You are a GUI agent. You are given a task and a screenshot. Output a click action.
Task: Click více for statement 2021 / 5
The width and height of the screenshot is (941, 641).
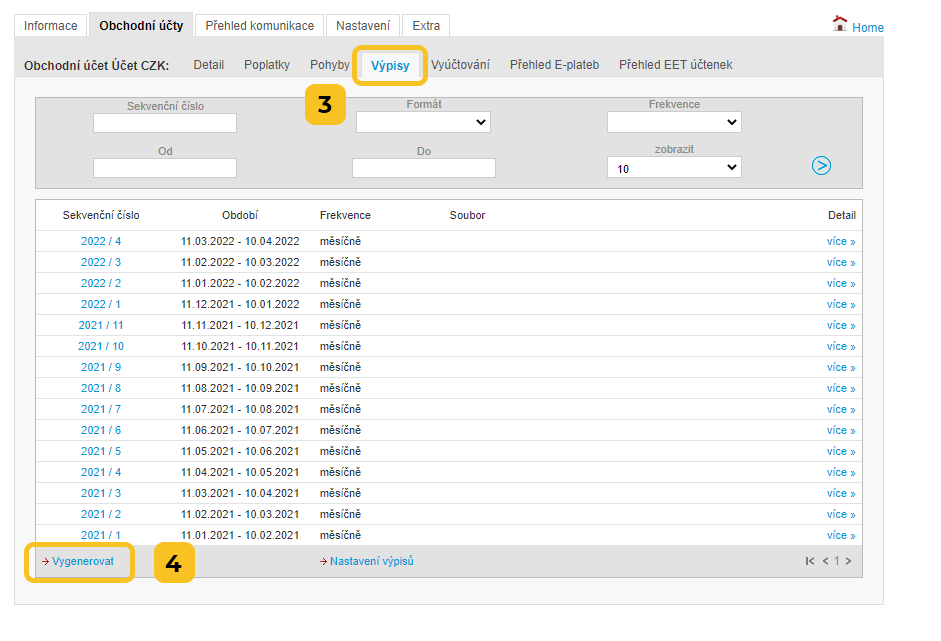pos(841,451)
